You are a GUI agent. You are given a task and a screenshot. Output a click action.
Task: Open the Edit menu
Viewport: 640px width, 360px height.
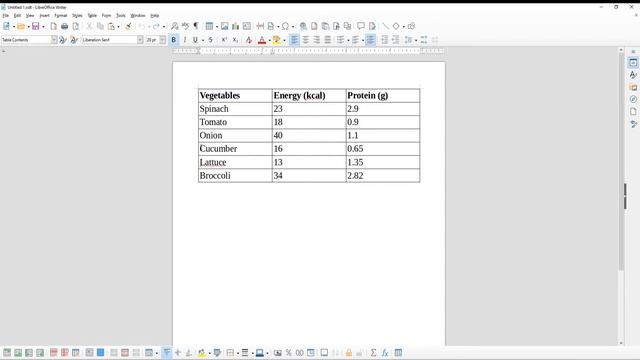point(17,16)
